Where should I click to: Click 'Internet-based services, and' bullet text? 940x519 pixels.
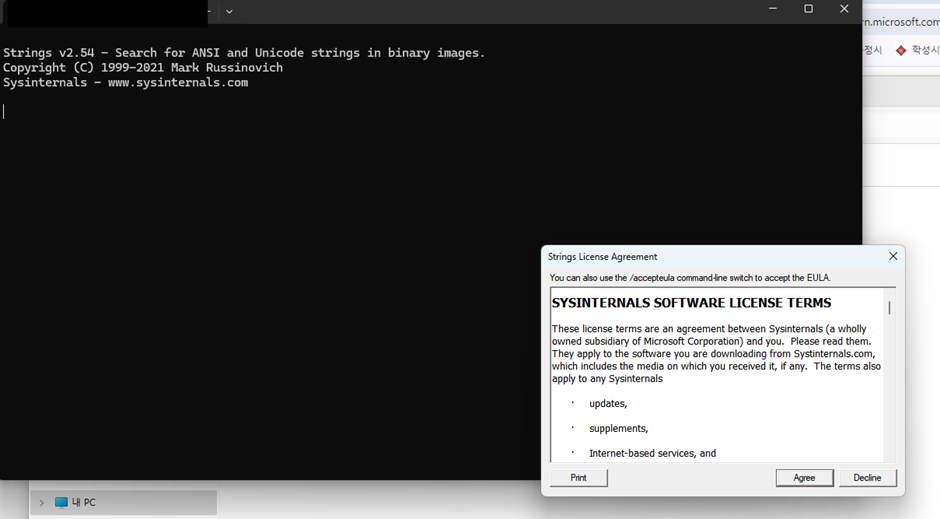[652, 454]
